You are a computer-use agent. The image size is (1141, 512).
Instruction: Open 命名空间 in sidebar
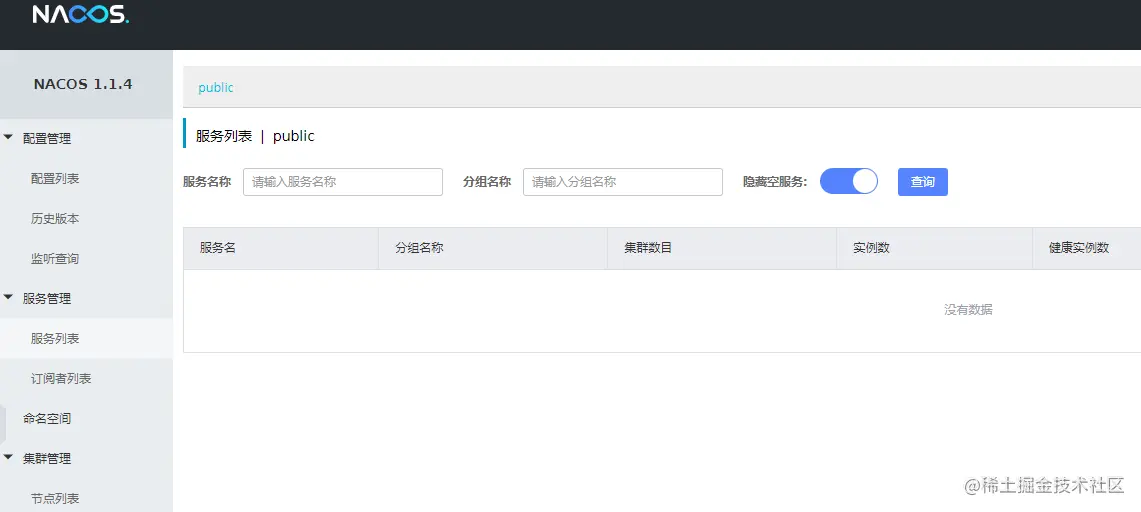pos(47,418)
